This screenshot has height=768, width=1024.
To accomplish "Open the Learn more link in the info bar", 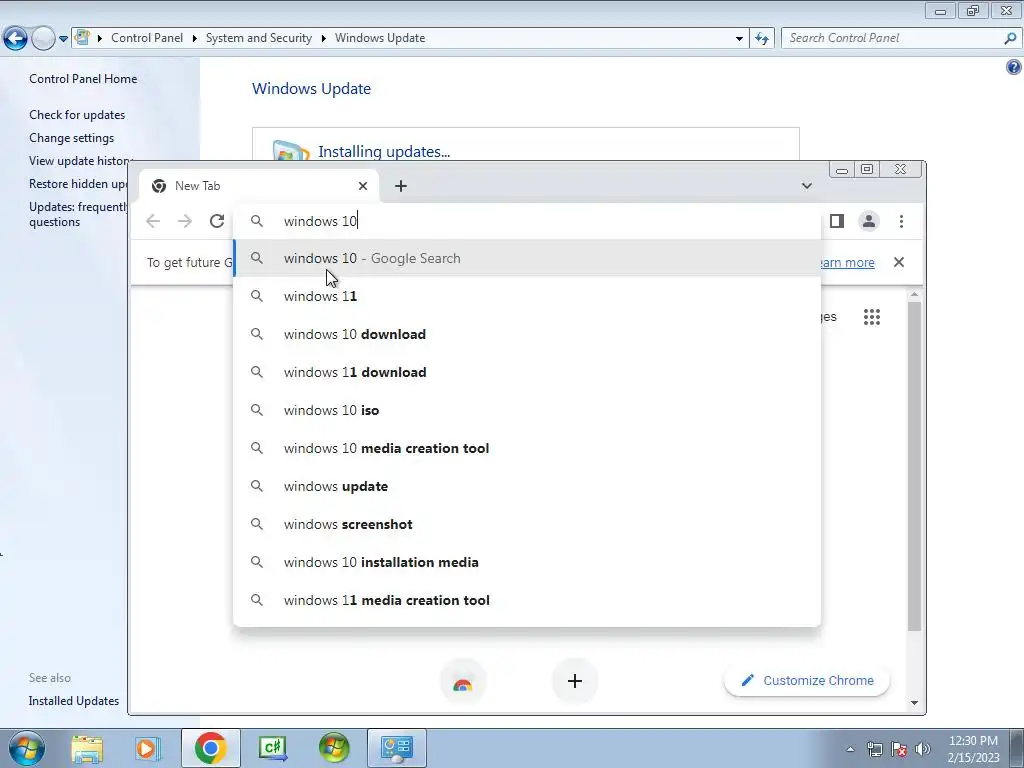I will click(846, 263).
